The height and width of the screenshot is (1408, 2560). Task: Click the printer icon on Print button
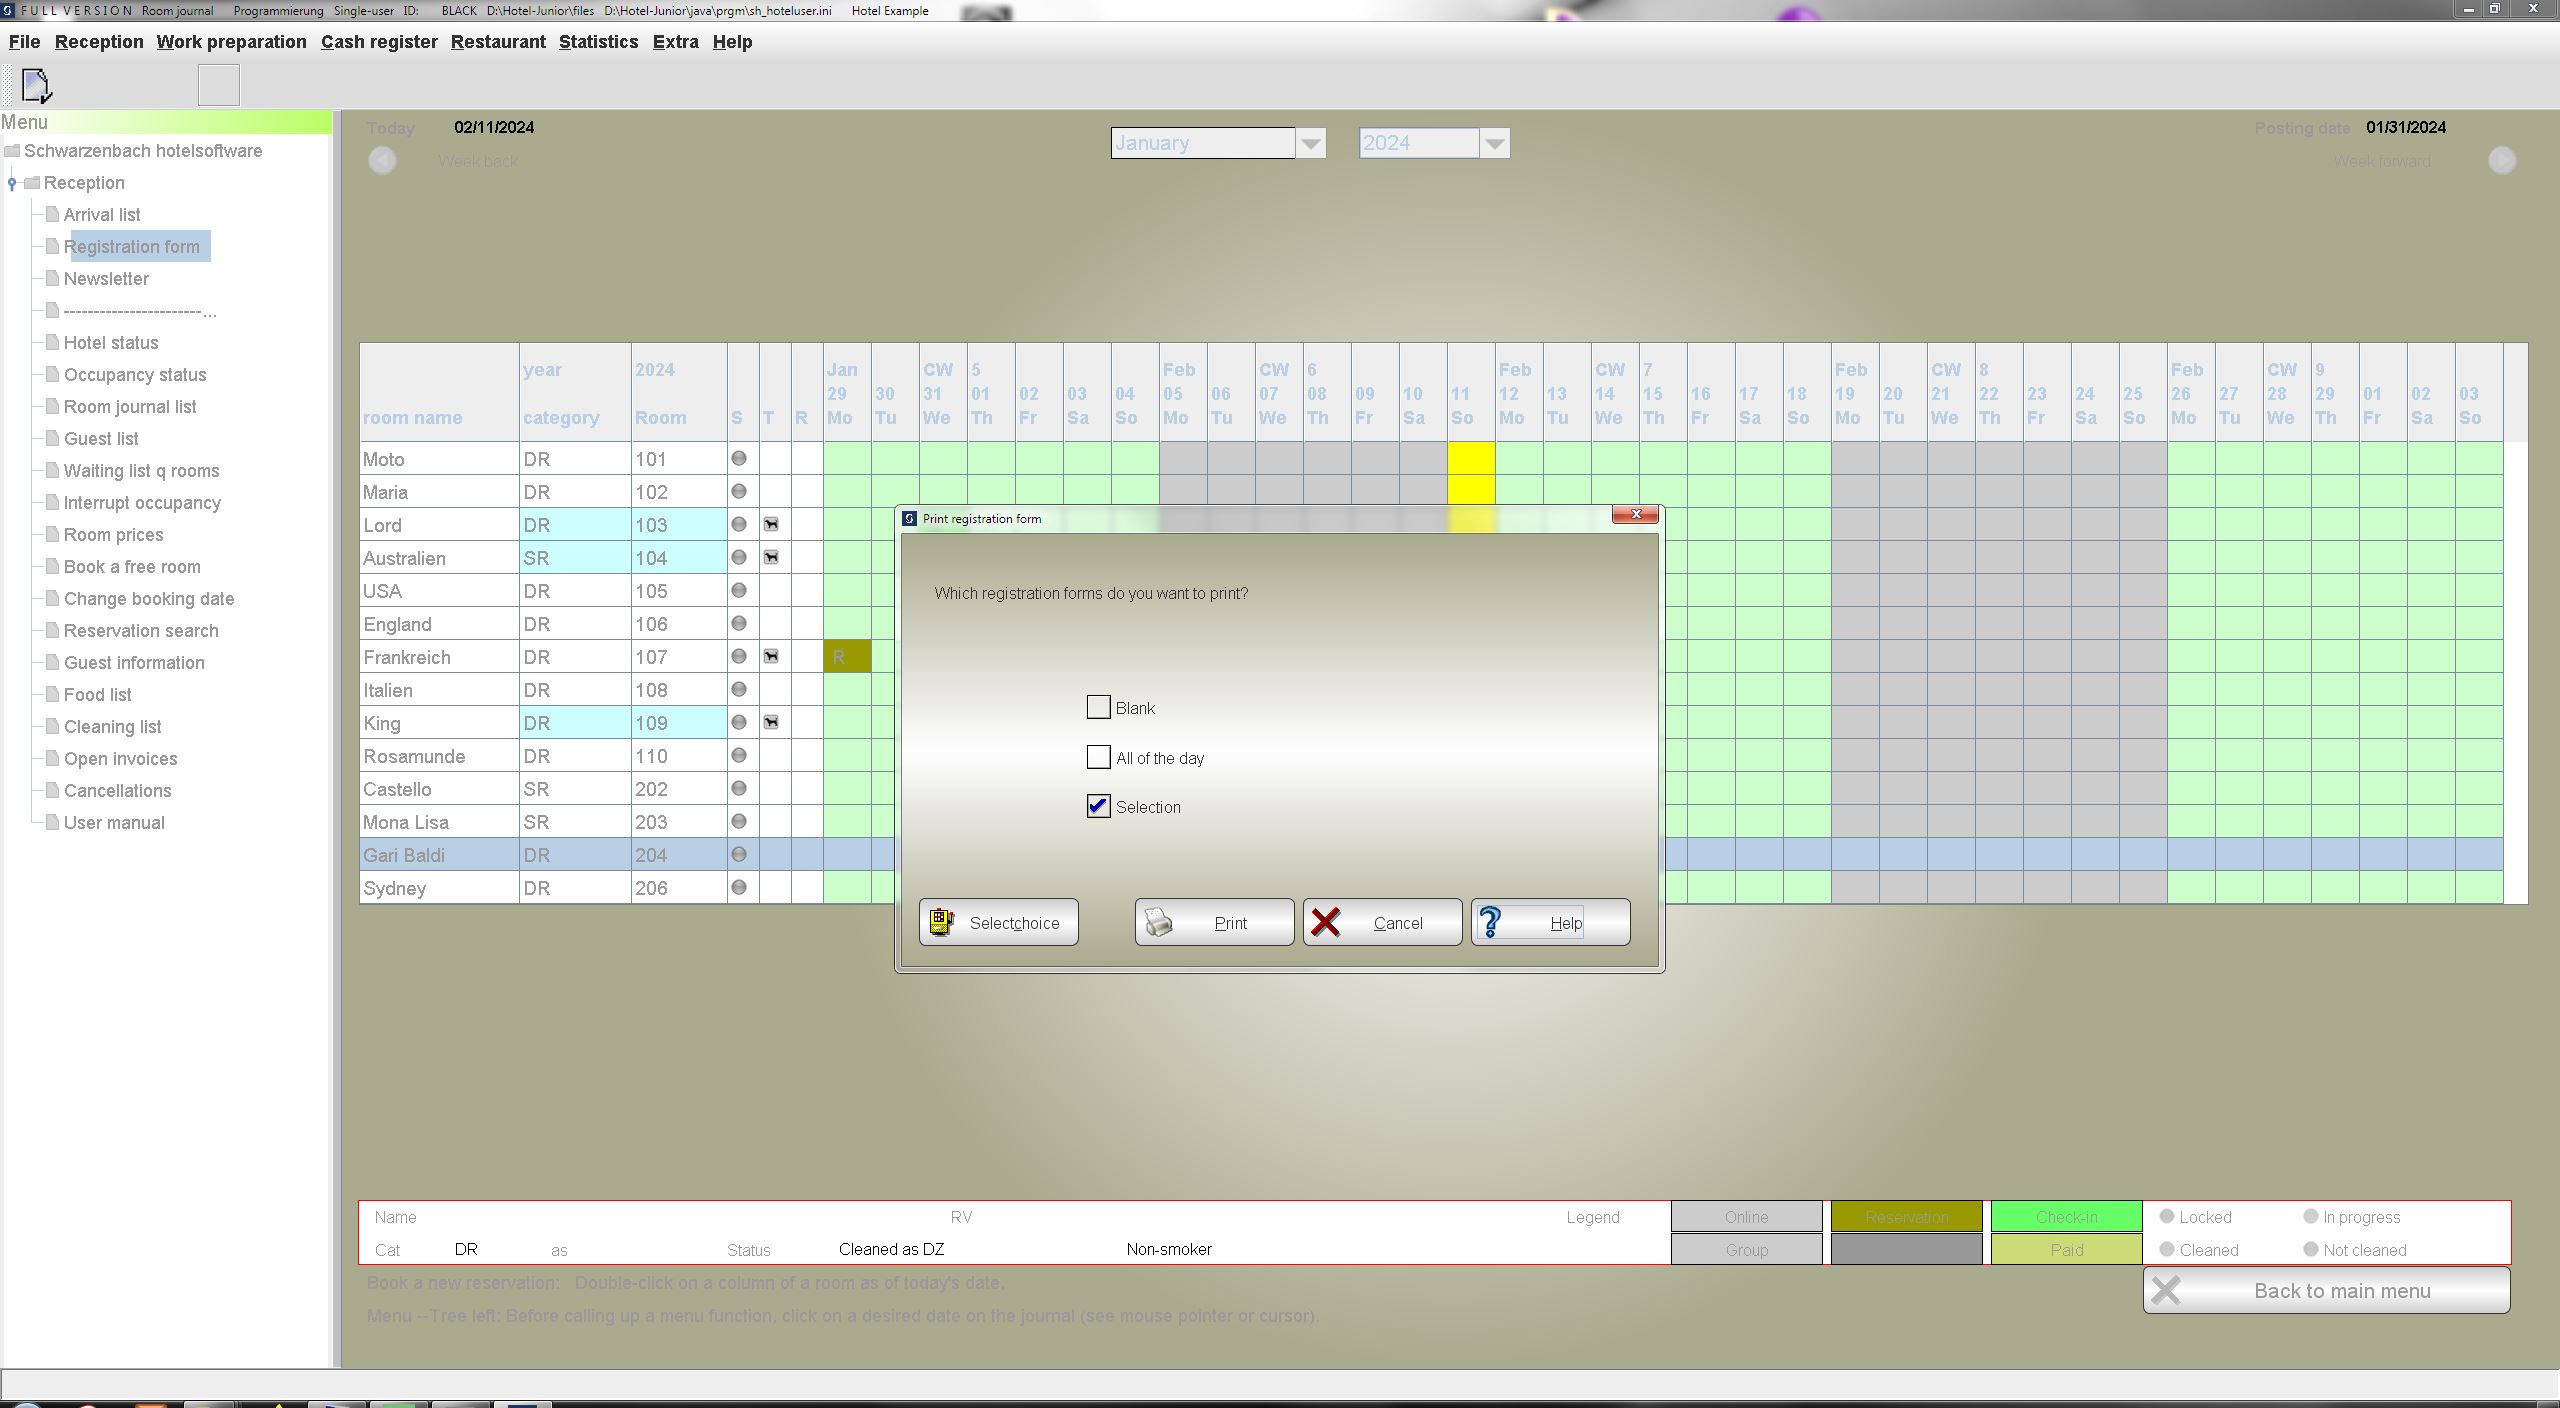tap(1158, 922)
